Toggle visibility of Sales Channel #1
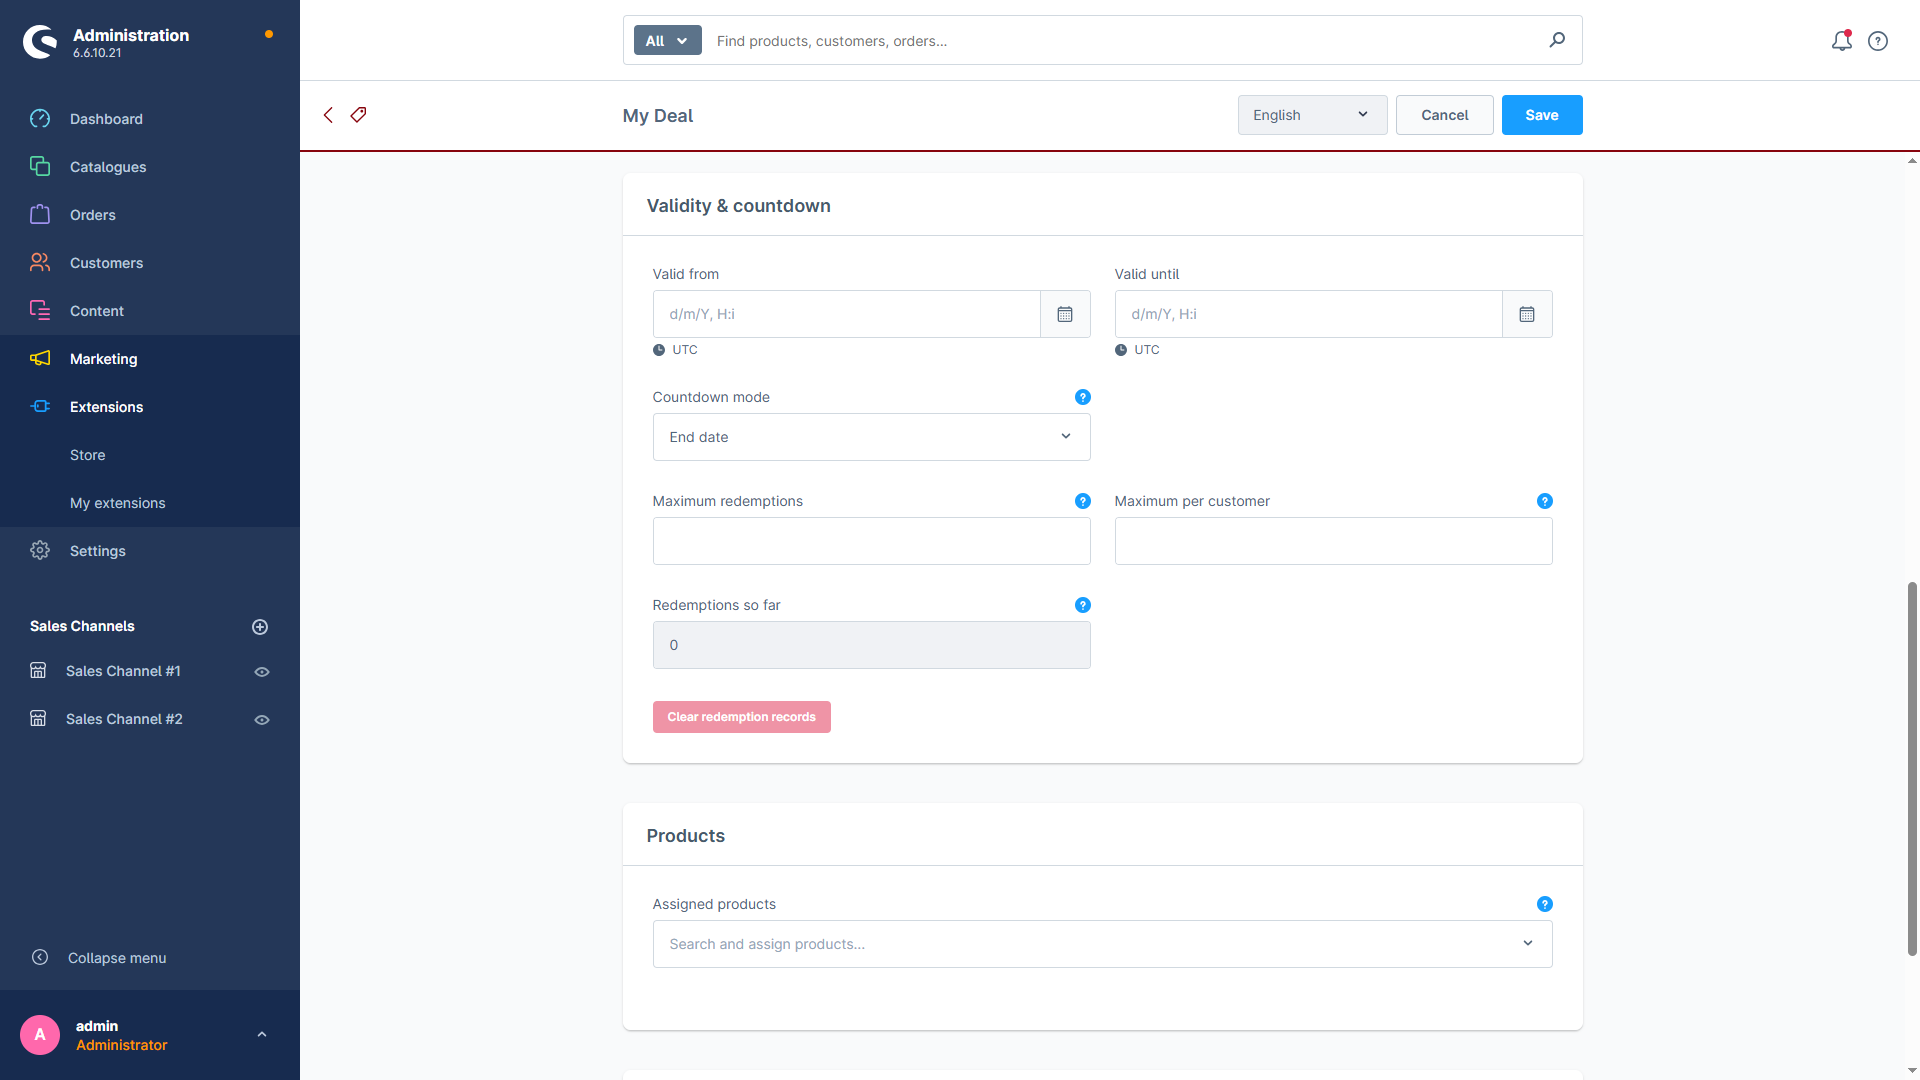Screen dimensions: 1920x1080 pos(262,672)
